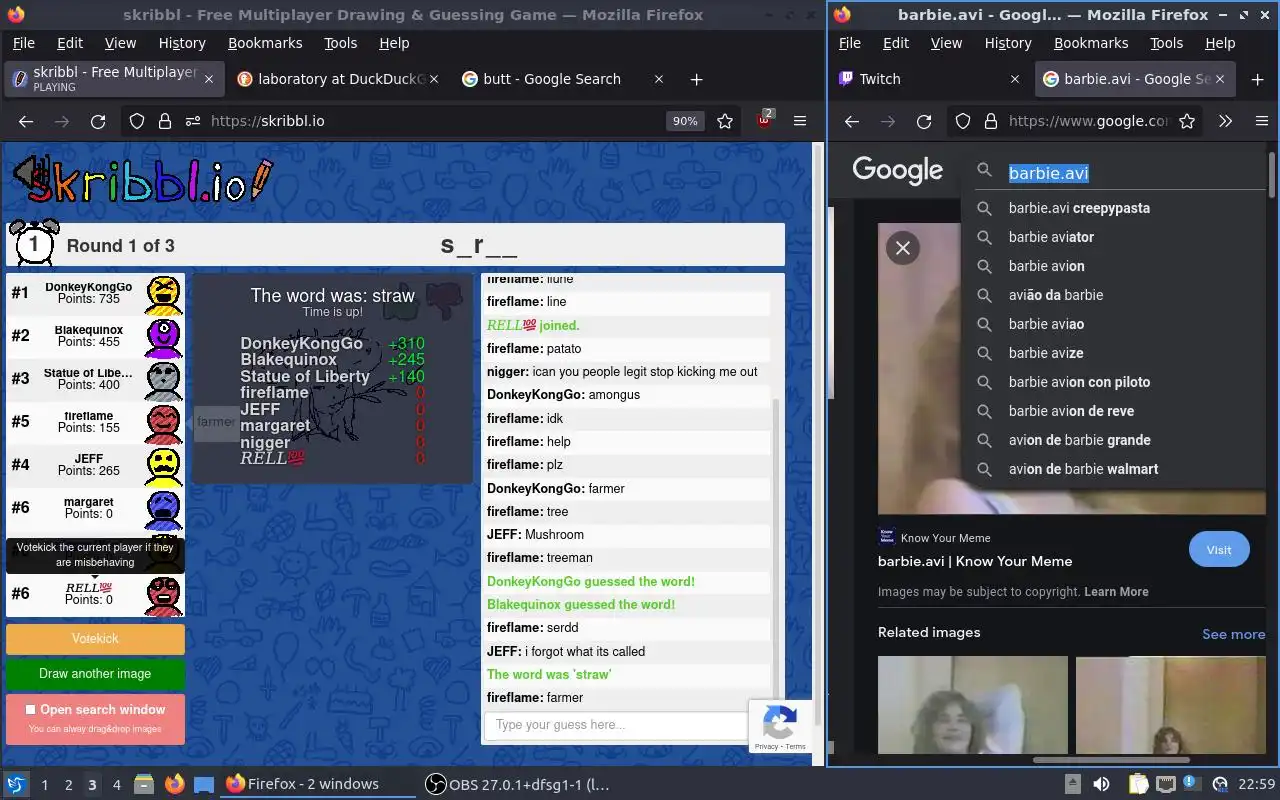Click padlock icon in google.com address bar
This screenshot has width=1280, height=800.
(991, 121)
